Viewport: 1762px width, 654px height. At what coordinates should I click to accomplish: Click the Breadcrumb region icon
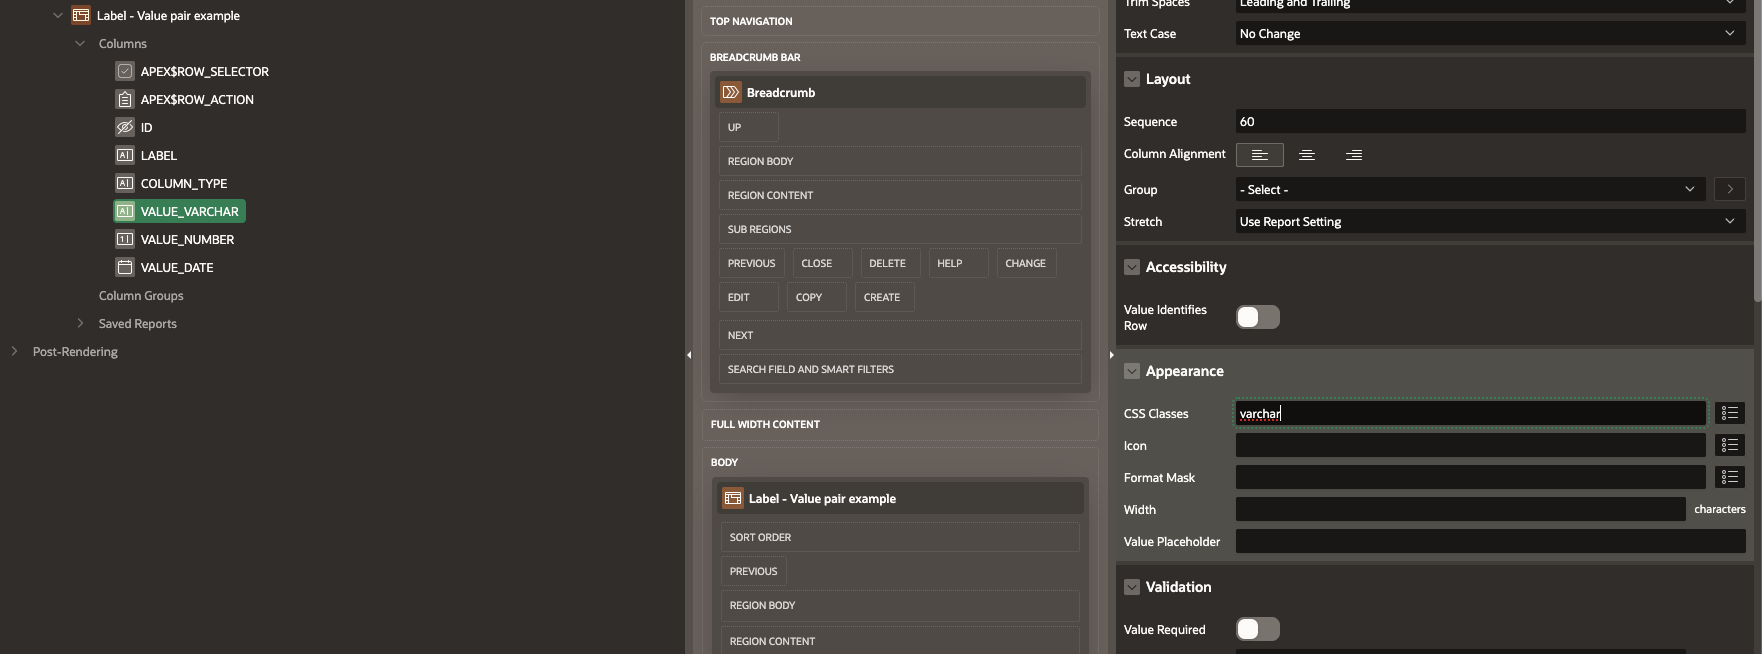[x=731, y=92]
